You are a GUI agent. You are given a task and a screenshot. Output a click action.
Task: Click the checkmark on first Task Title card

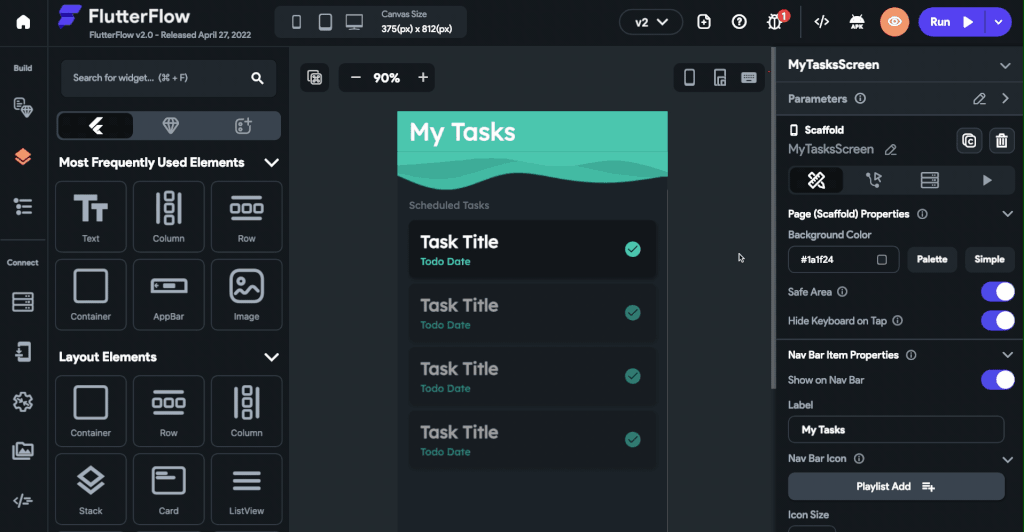tap(633, 249)
